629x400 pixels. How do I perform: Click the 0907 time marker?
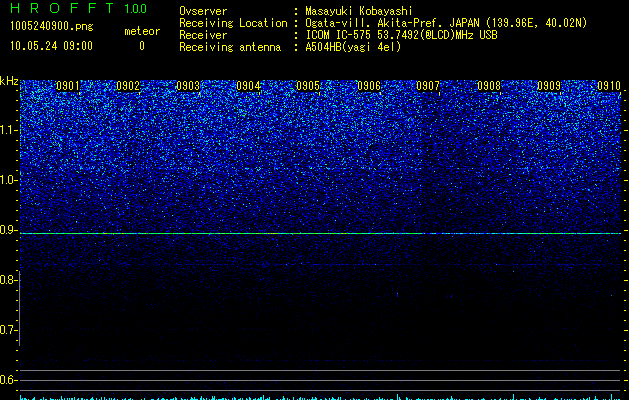click(x=428, y=86)
